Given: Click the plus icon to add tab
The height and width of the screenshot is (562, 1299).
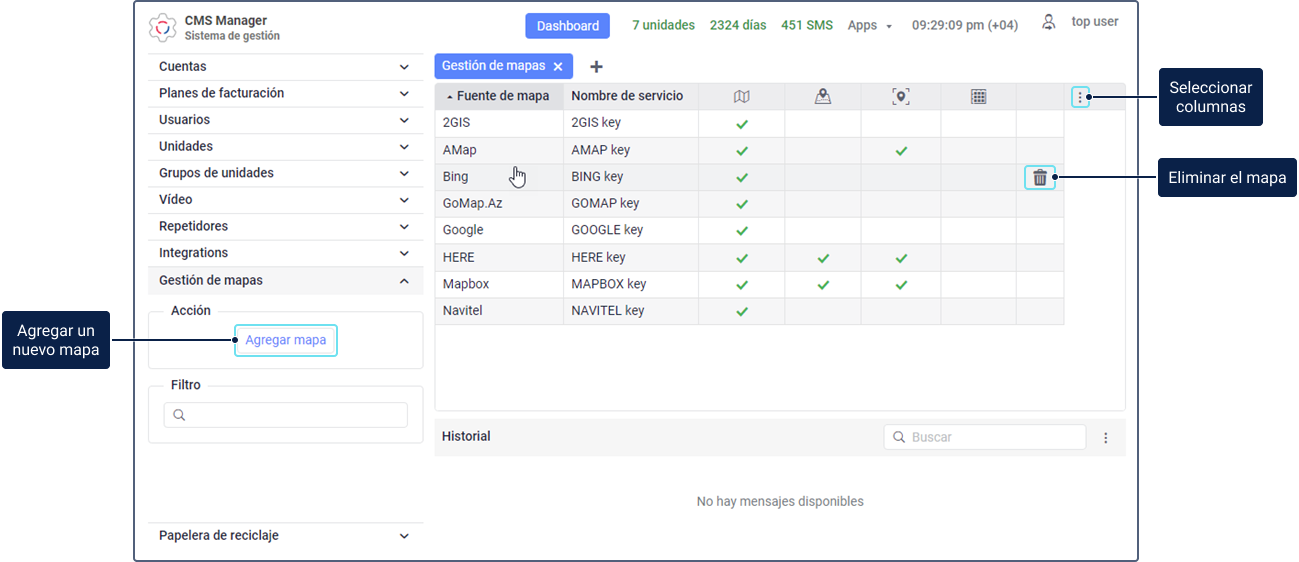Looking at the screenshot, I should point(597,67).
